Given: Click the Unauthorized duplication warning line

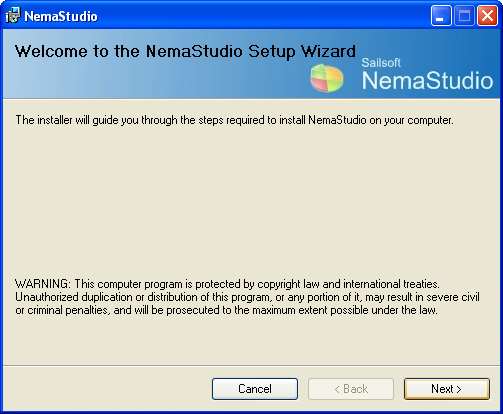Looking at the screenshot, I should tap(247, 297).
